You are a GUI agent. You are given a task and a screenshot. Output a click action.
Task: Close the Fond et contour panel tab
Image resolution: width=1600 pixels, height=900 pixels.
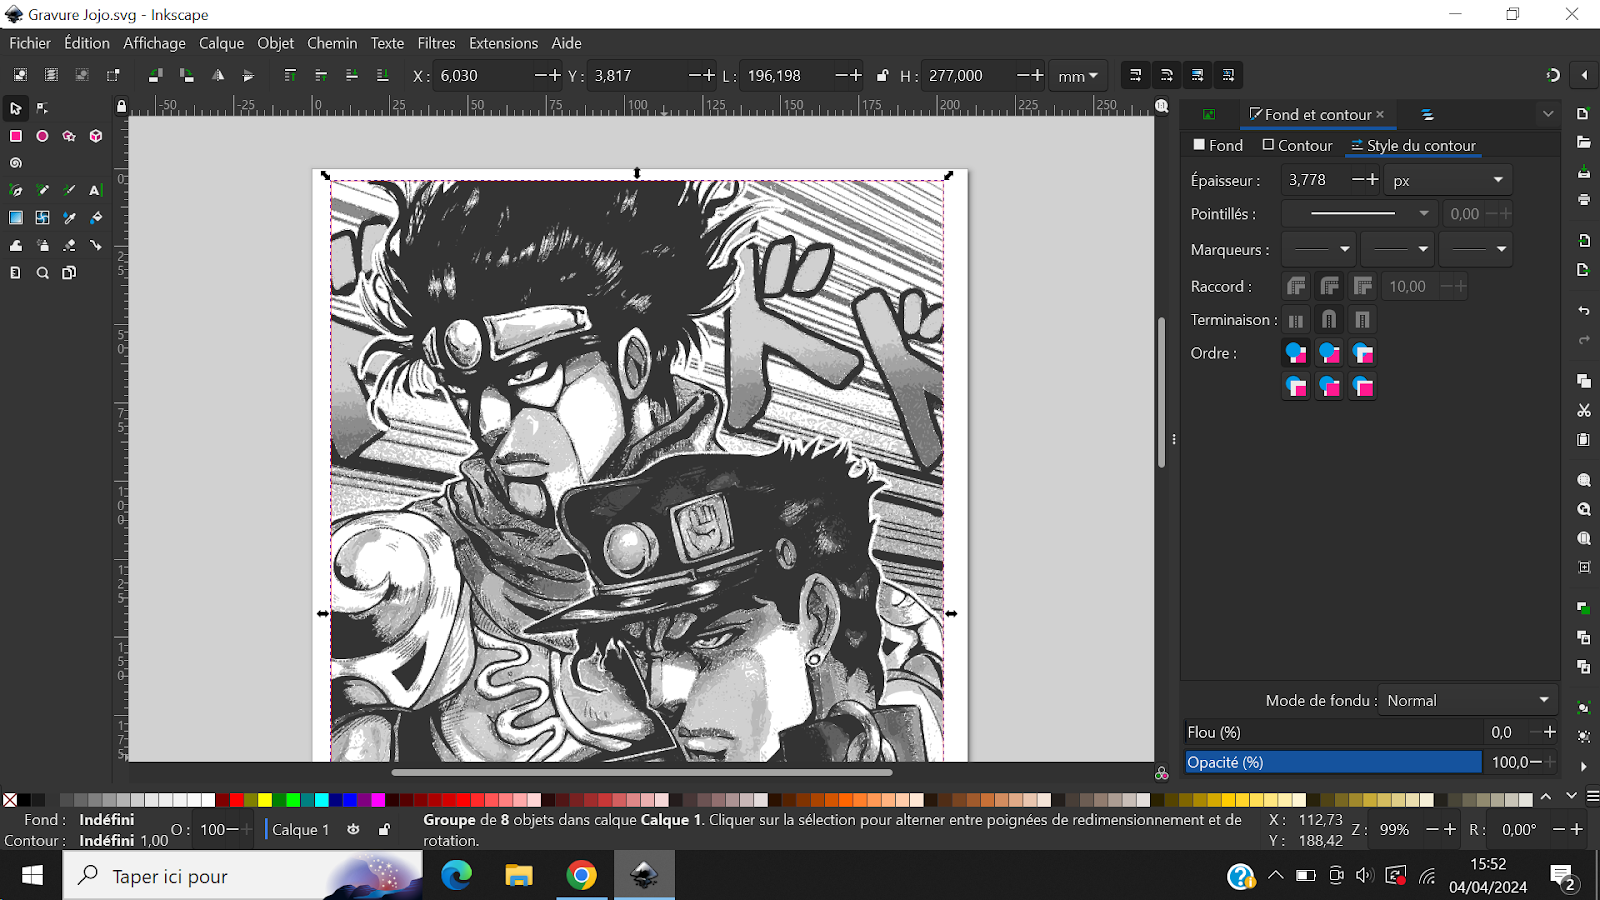1380,114
